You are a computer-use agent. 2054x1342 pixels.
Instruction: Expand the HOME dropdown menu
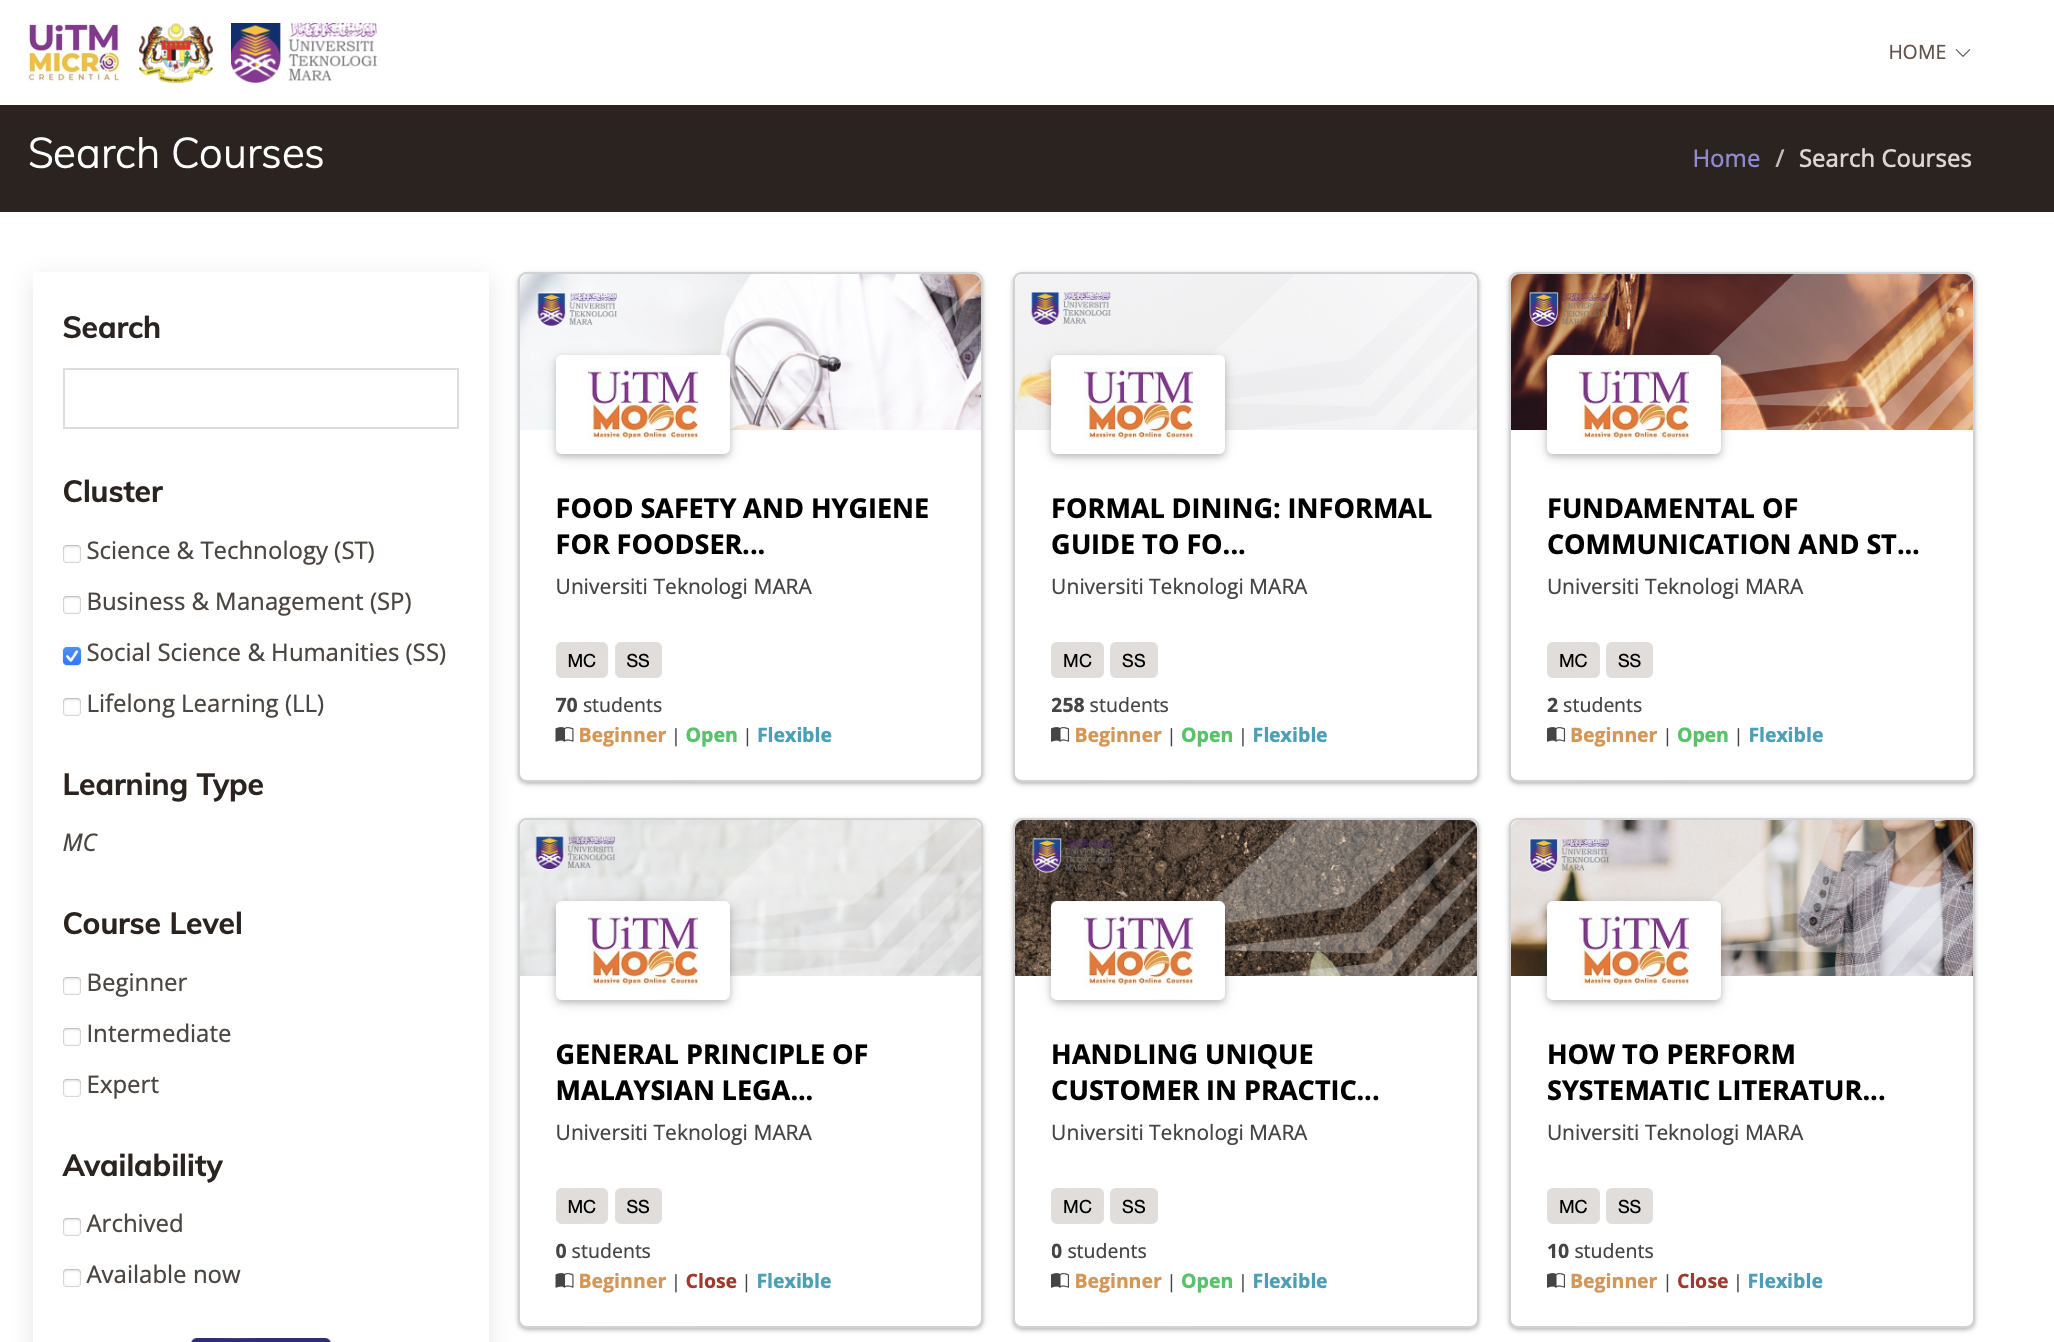tap(1928, 52)
